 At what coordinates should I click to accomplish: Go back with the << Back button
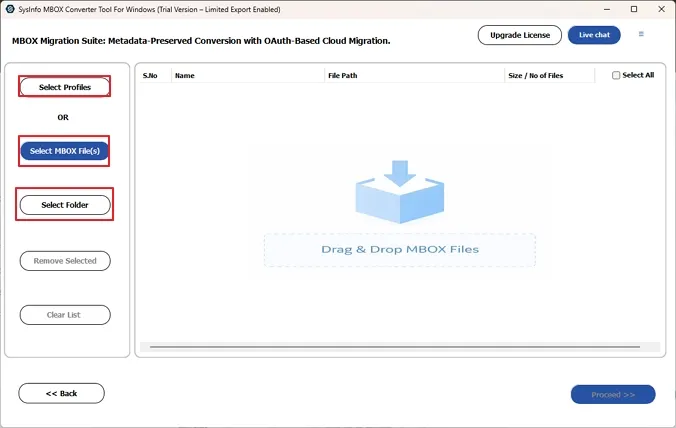click(x=61, y=393)
